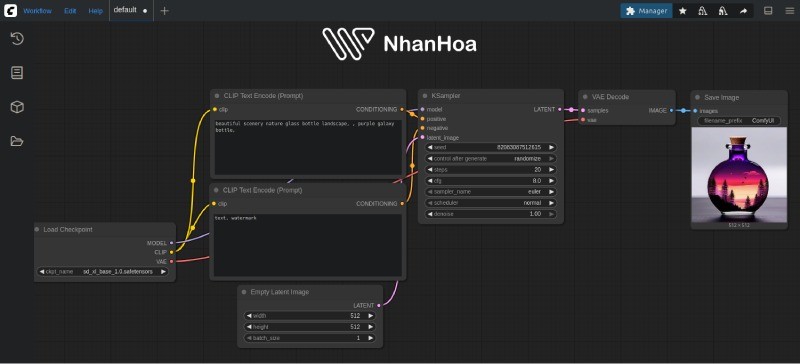Viewport: 800px width, 364px height.
Task: Collapse the positive CLIP Text Encode dot
Action: pos(217,96)
